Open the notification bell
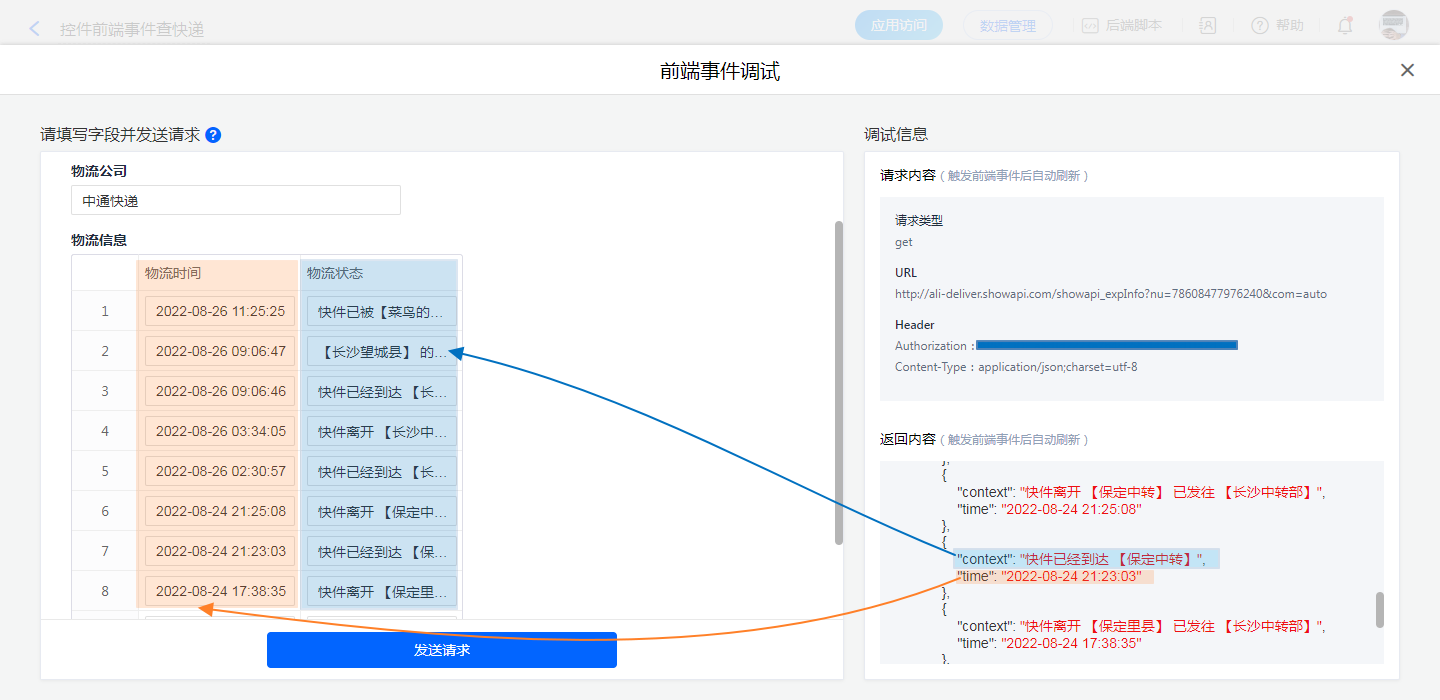The height and width of the screenshot is (700, 1440). (x=1345, y=26)
